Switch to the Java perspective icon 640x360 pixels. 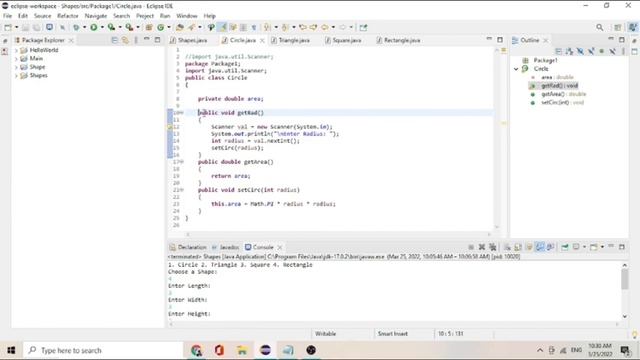(x=632, y=27)
